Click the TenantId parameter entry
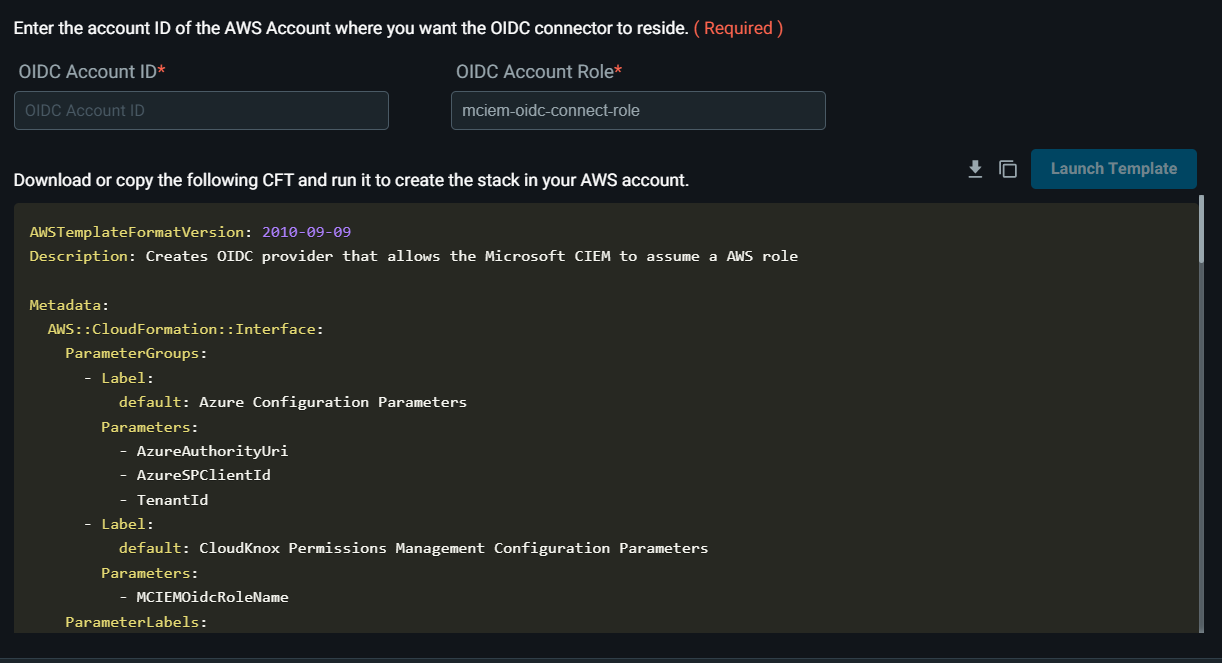Viewport: 1222px width, 663px height. (172, 499)
